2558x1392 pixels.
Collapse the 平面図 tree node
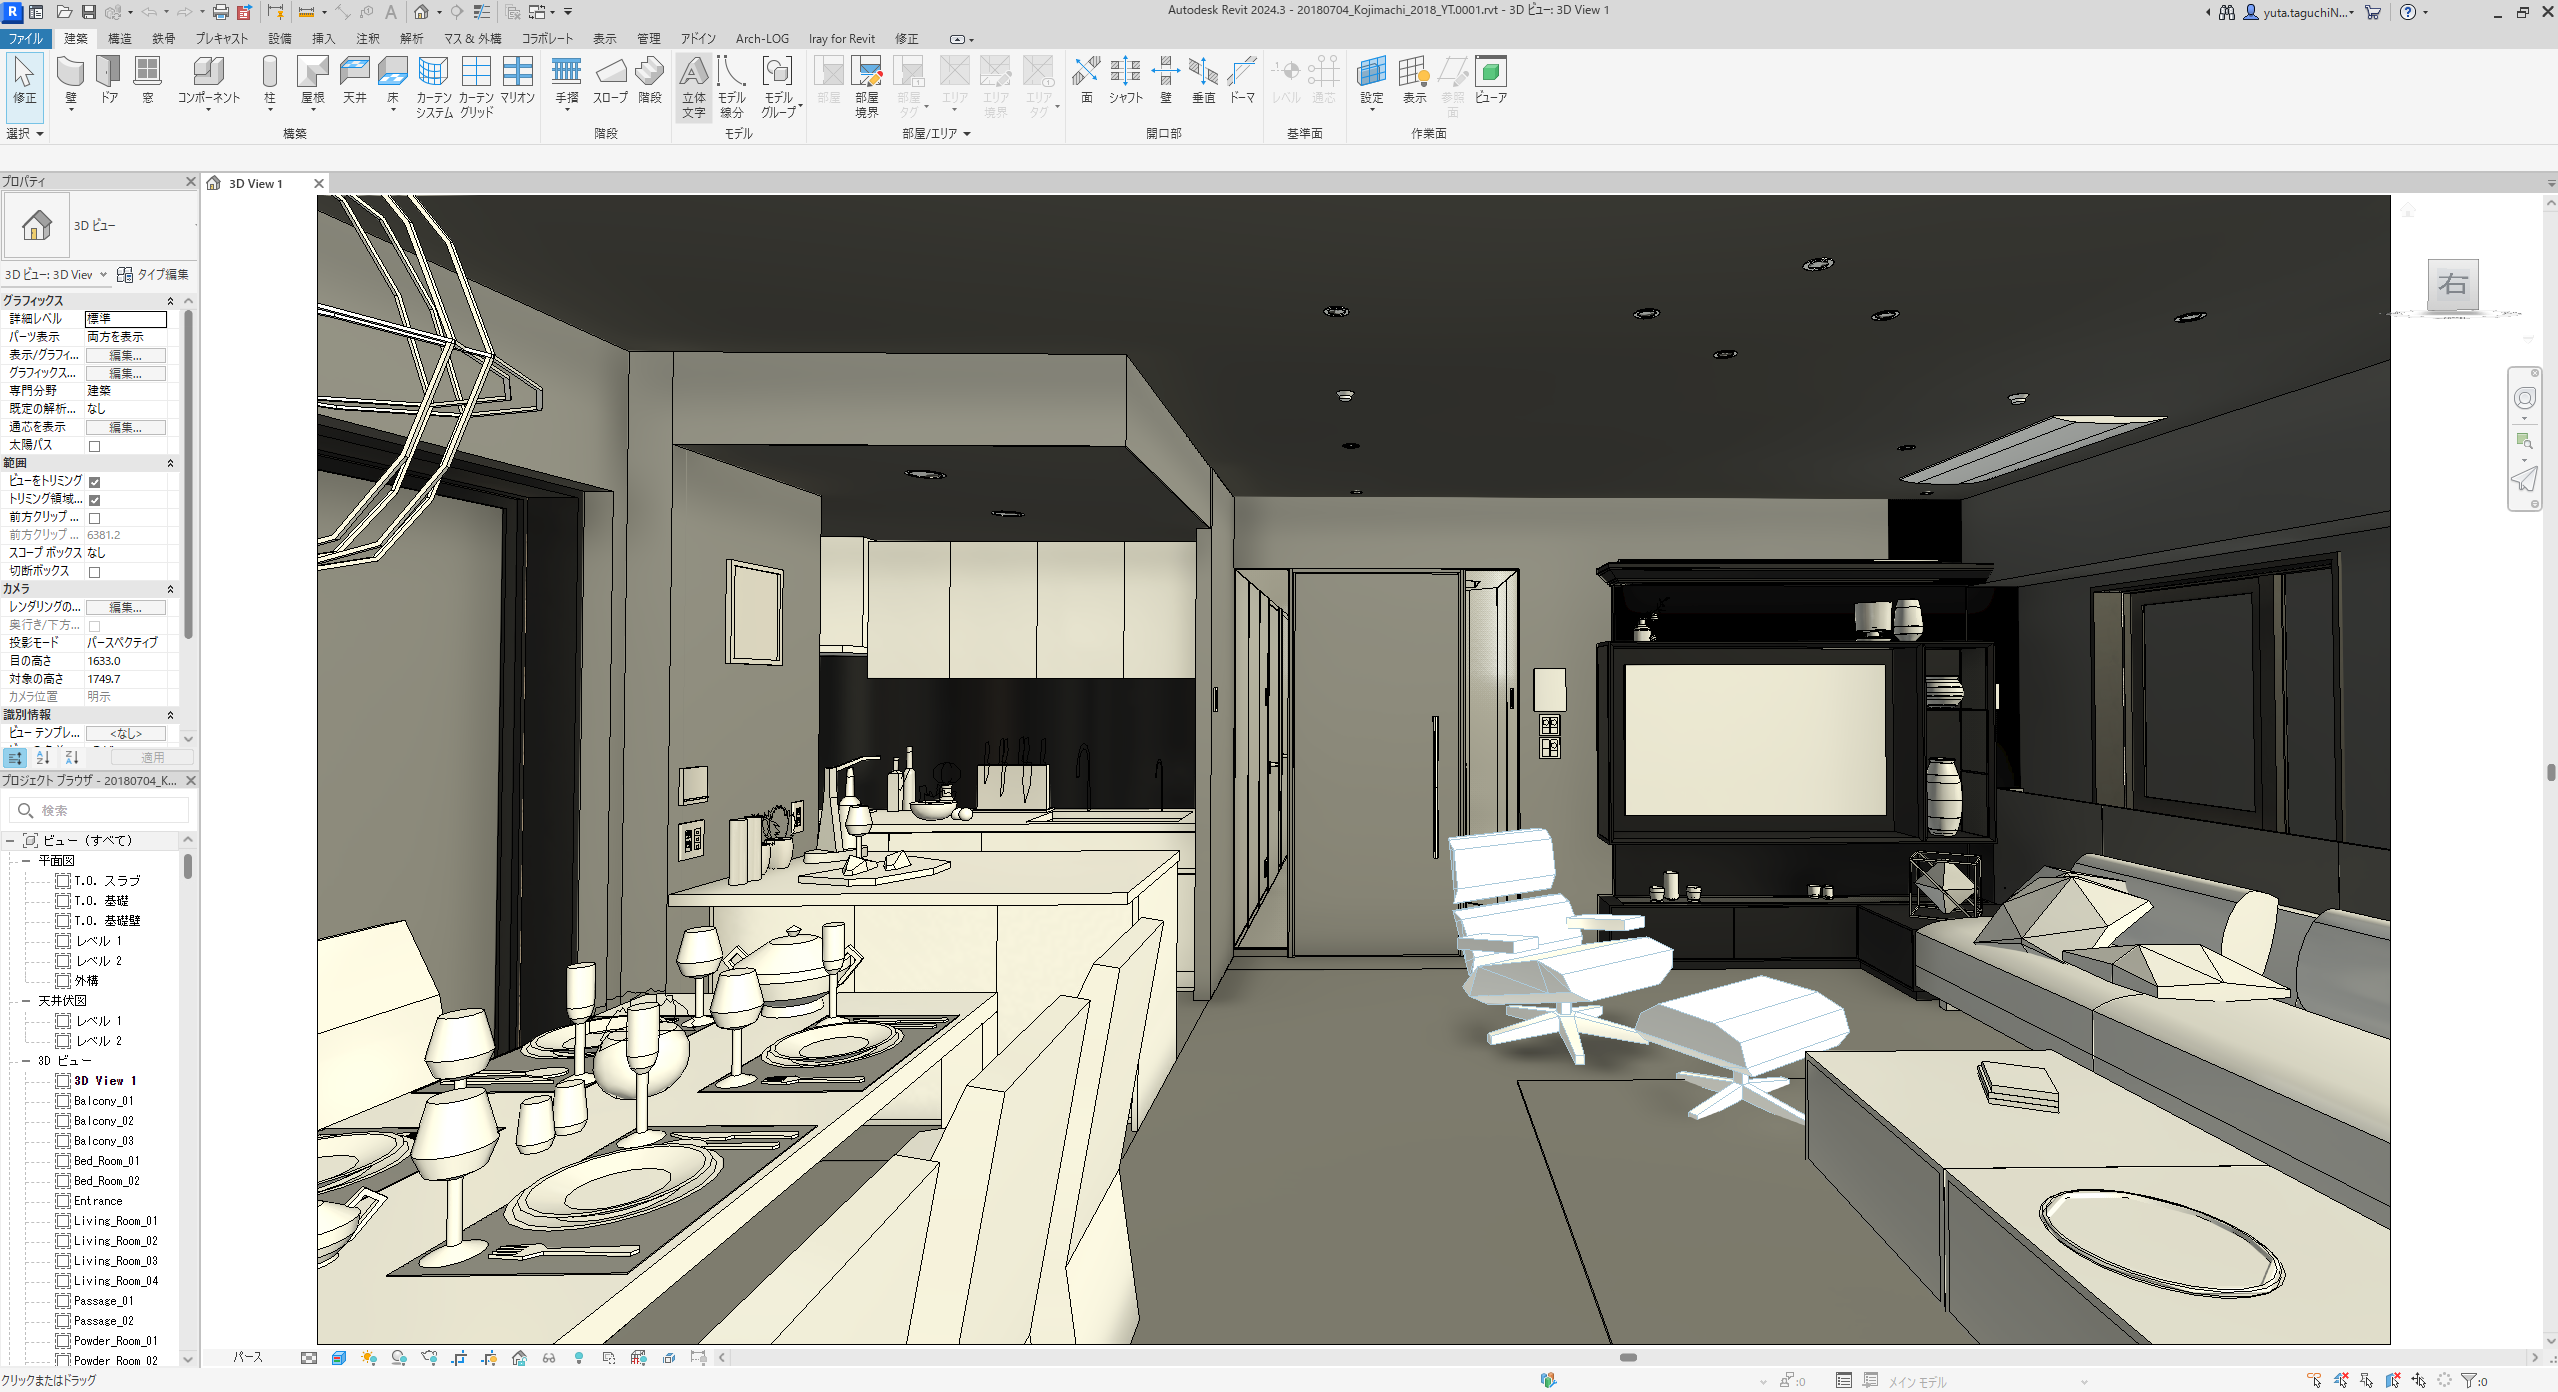pos(26,861)
